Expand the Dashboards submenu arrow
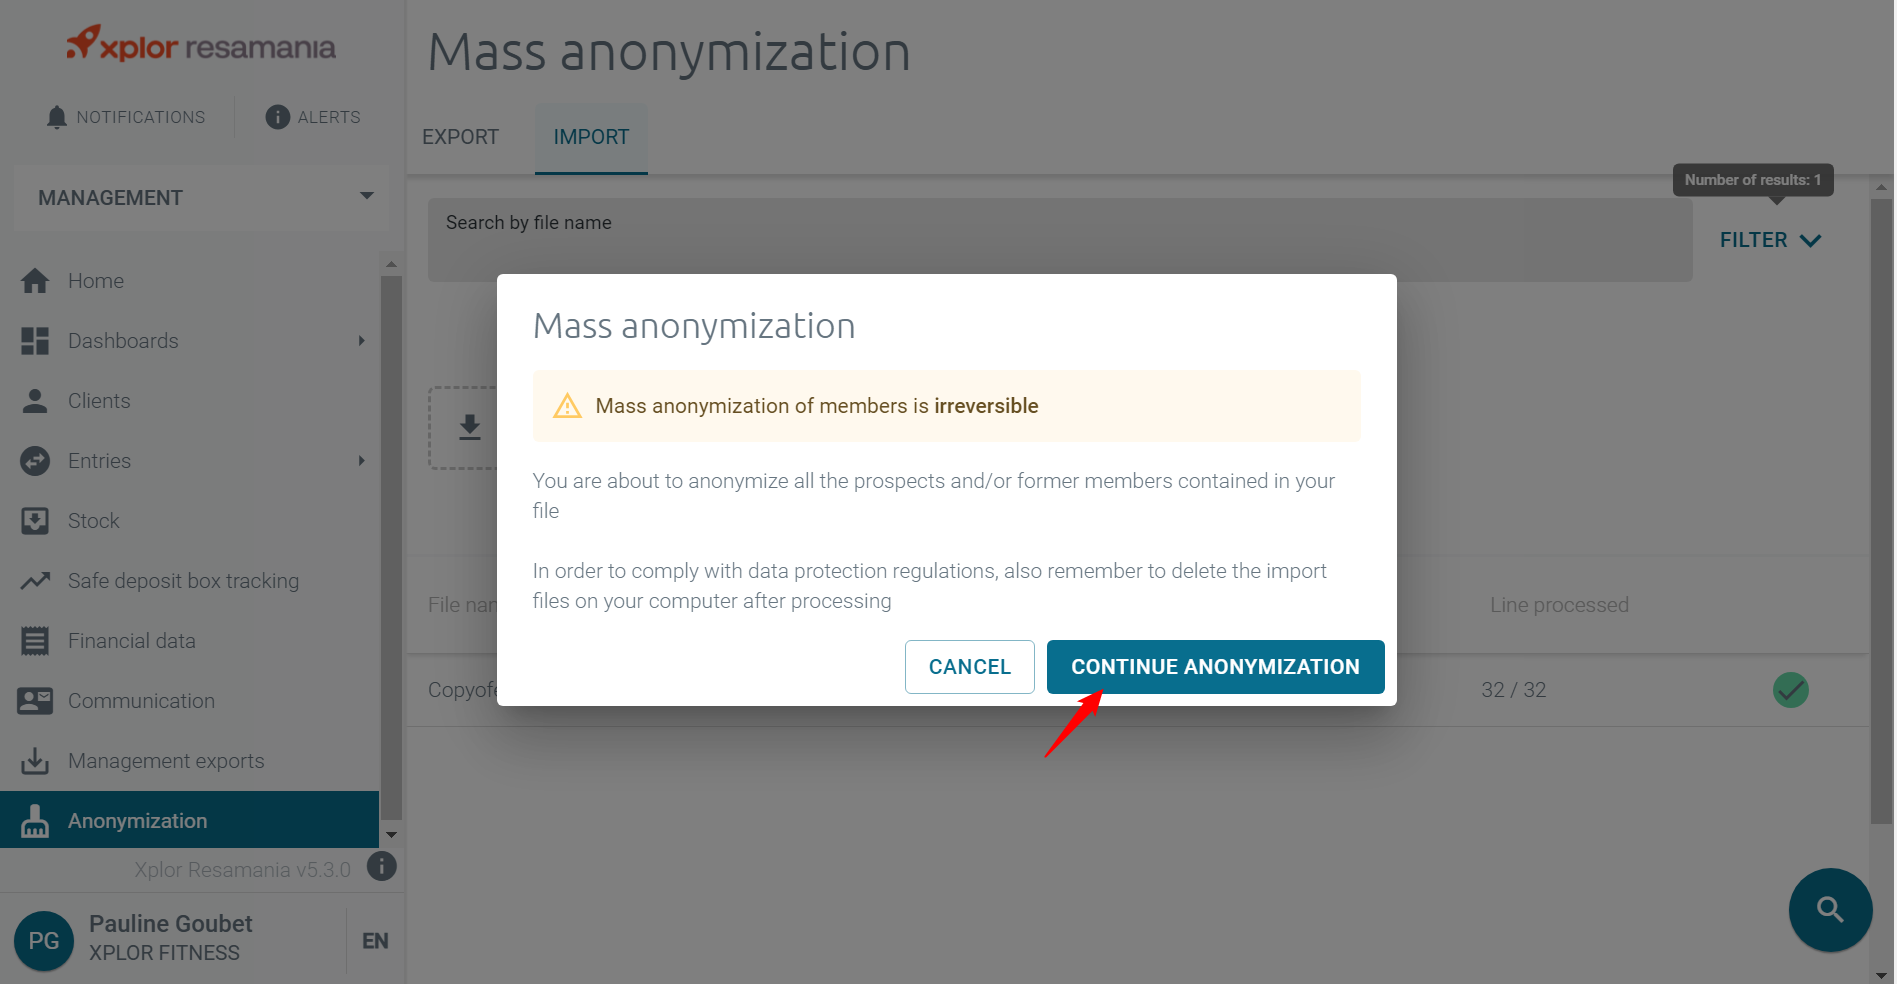1897x984 pixels. (362, 341)
